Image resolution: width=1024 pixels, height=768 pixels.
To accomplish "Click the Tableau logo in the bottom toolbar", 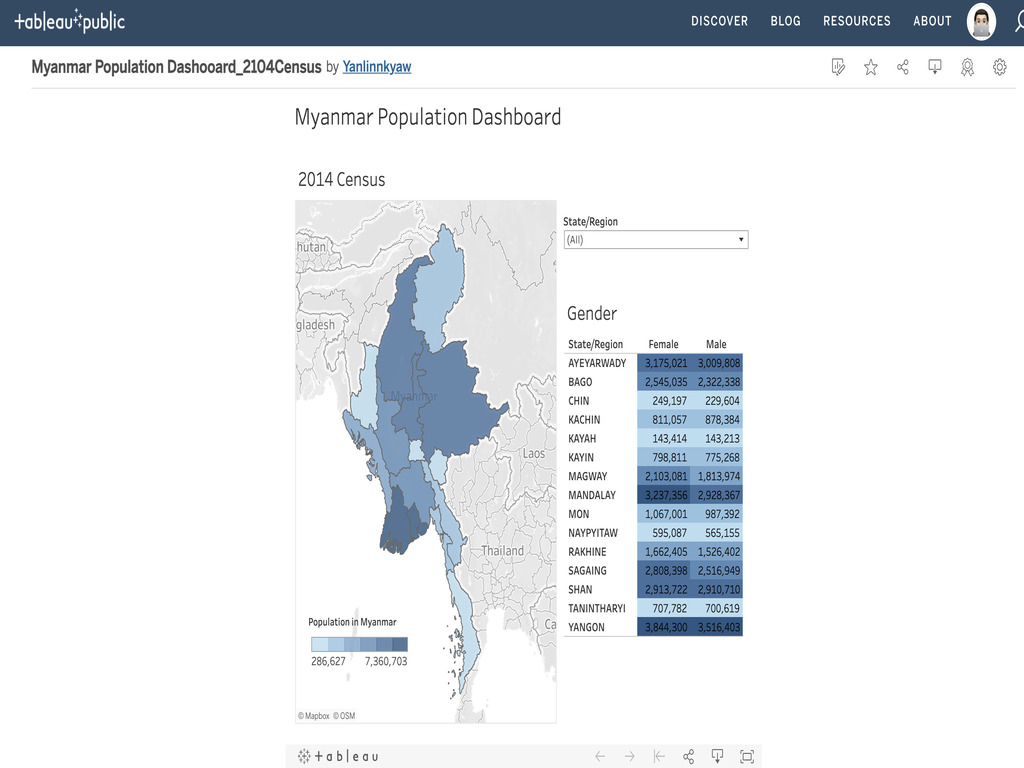I will pos(338,756).
